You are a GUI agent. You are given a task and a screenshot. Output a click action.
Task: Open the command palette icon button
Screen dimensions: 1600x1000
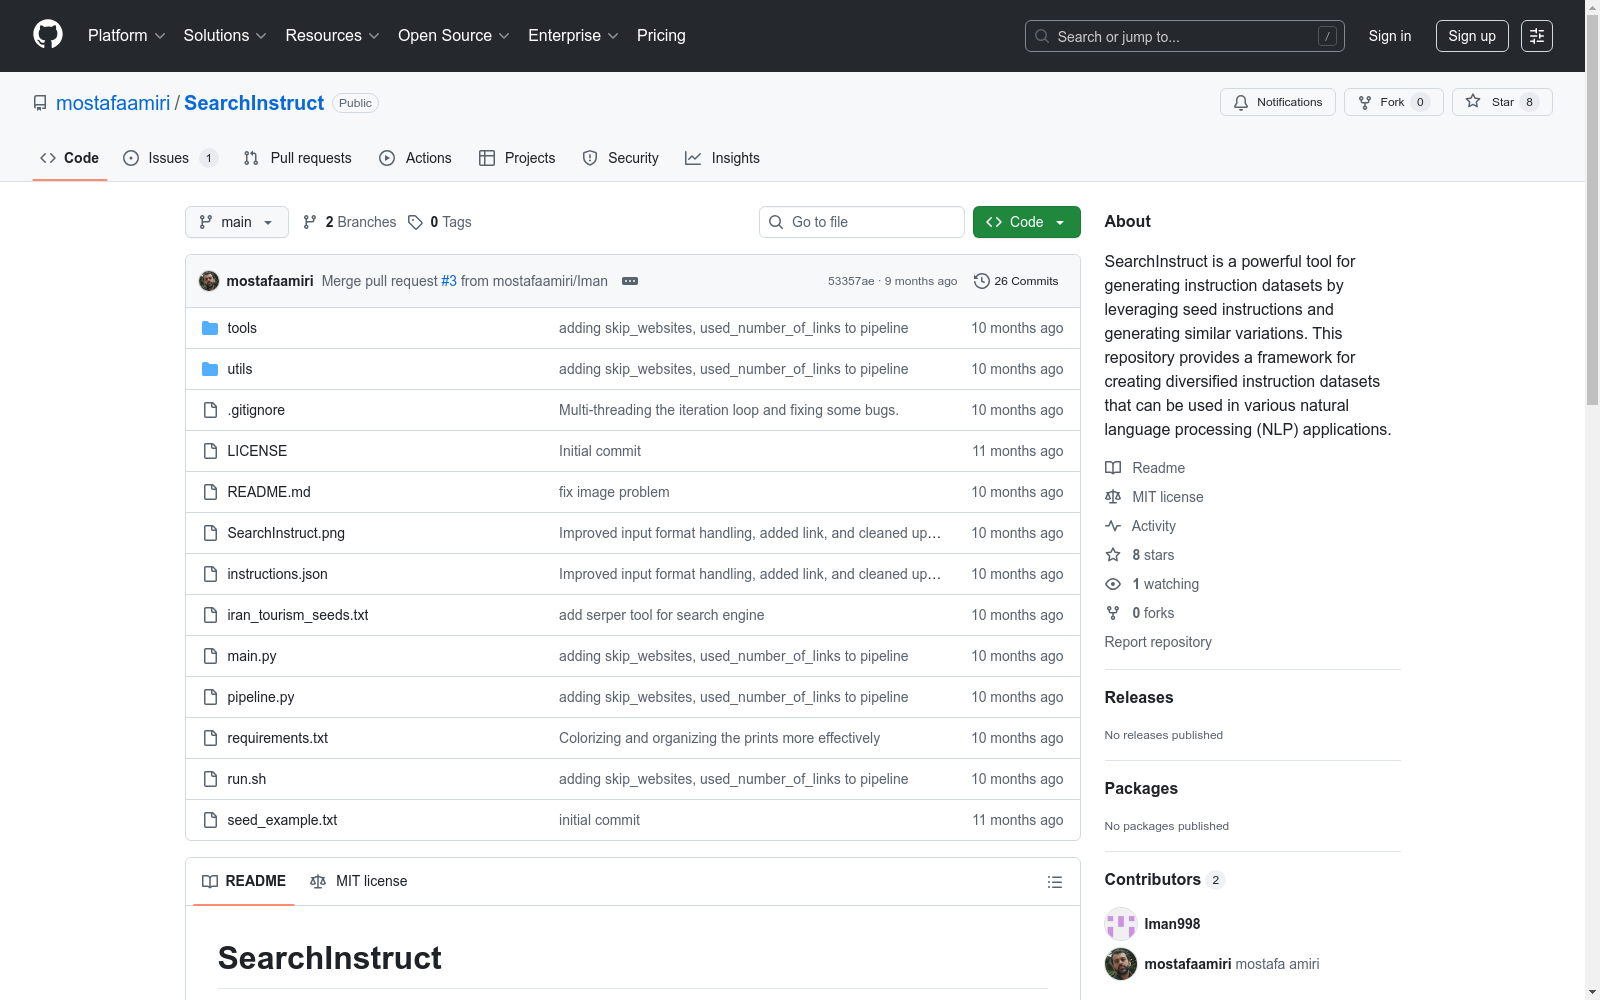click(1537, 36)
